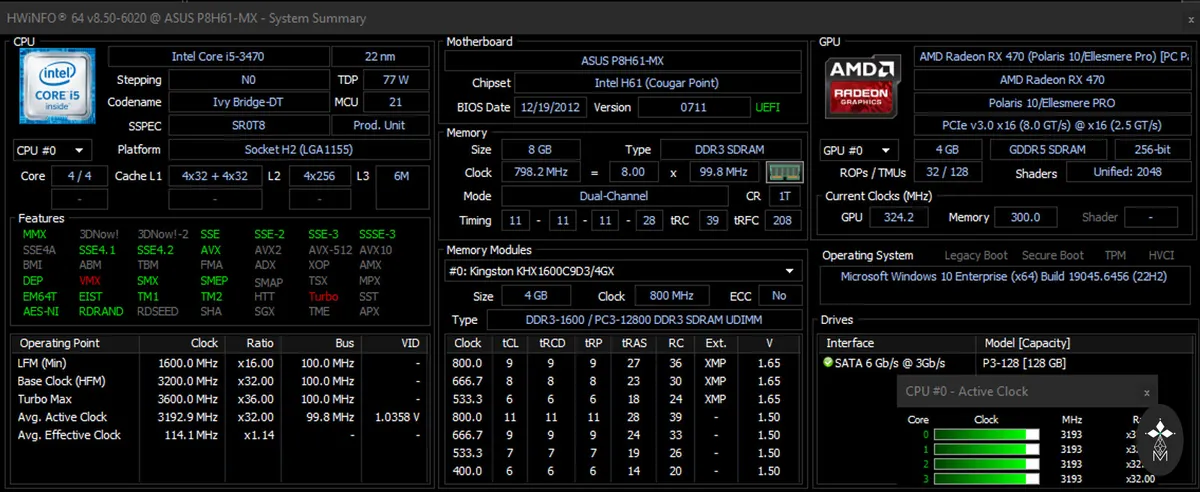
Task: Click the 400.0 clock timing table row
Action: point(624,471)
